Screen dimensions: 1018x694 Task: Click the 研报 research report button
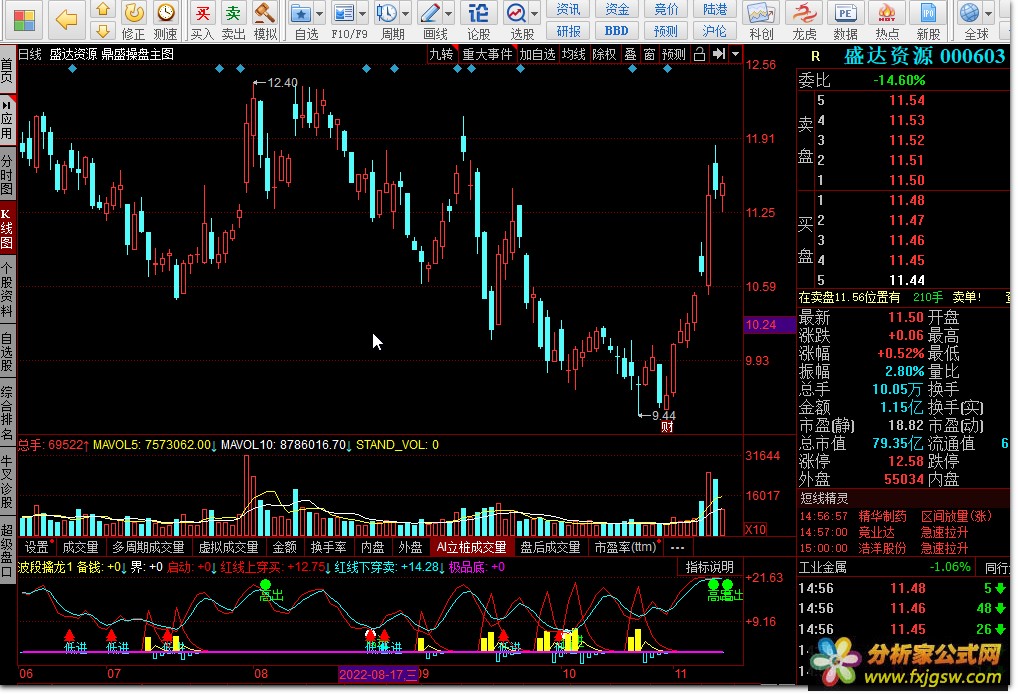568,31
